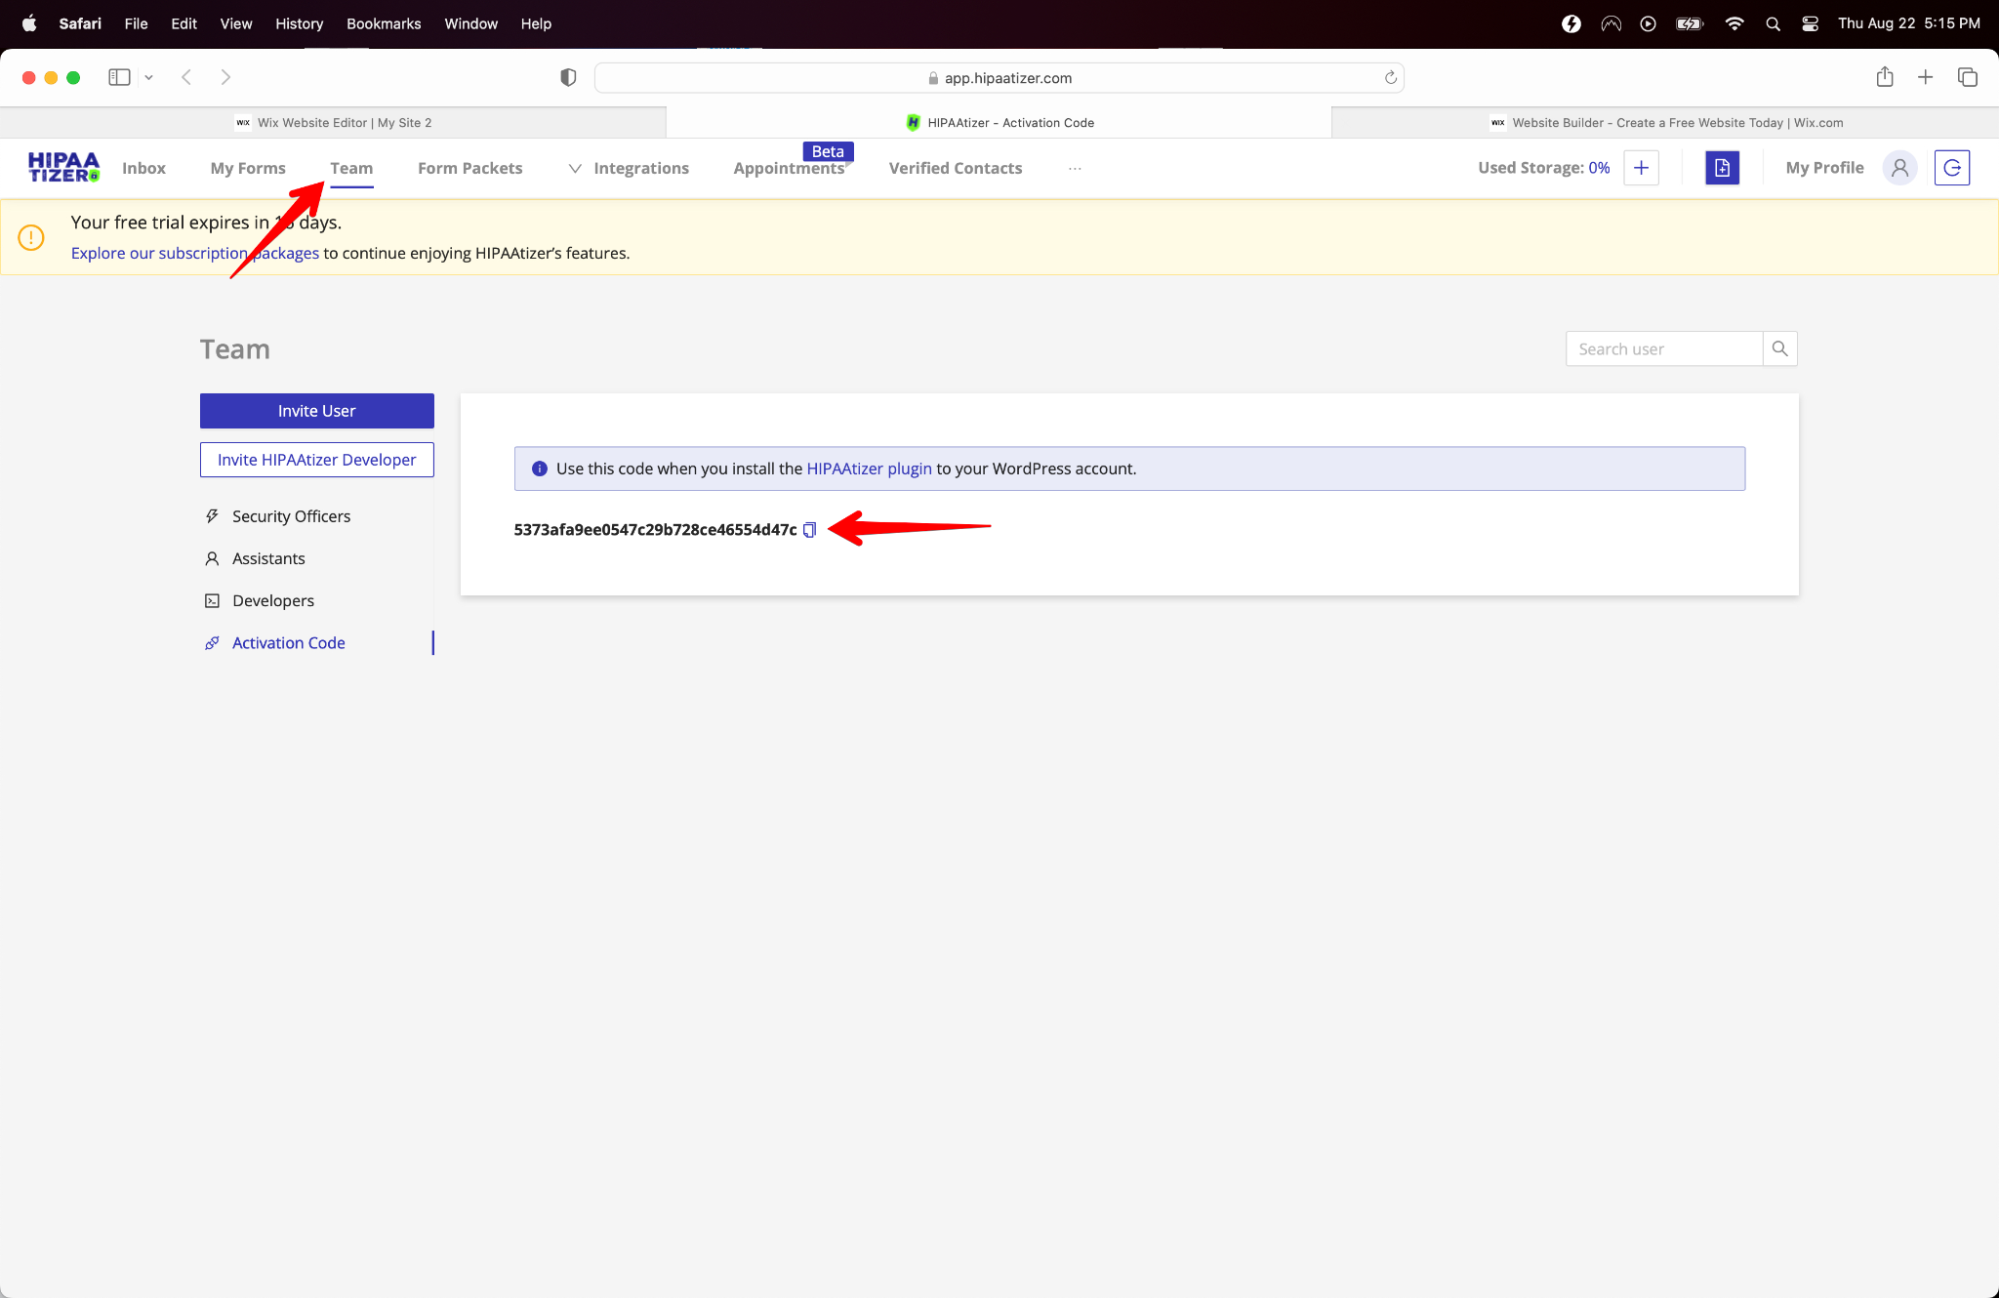1999x1299 pixels.
Task: Open the History menu in the menu bar
Action: [299, 23]
